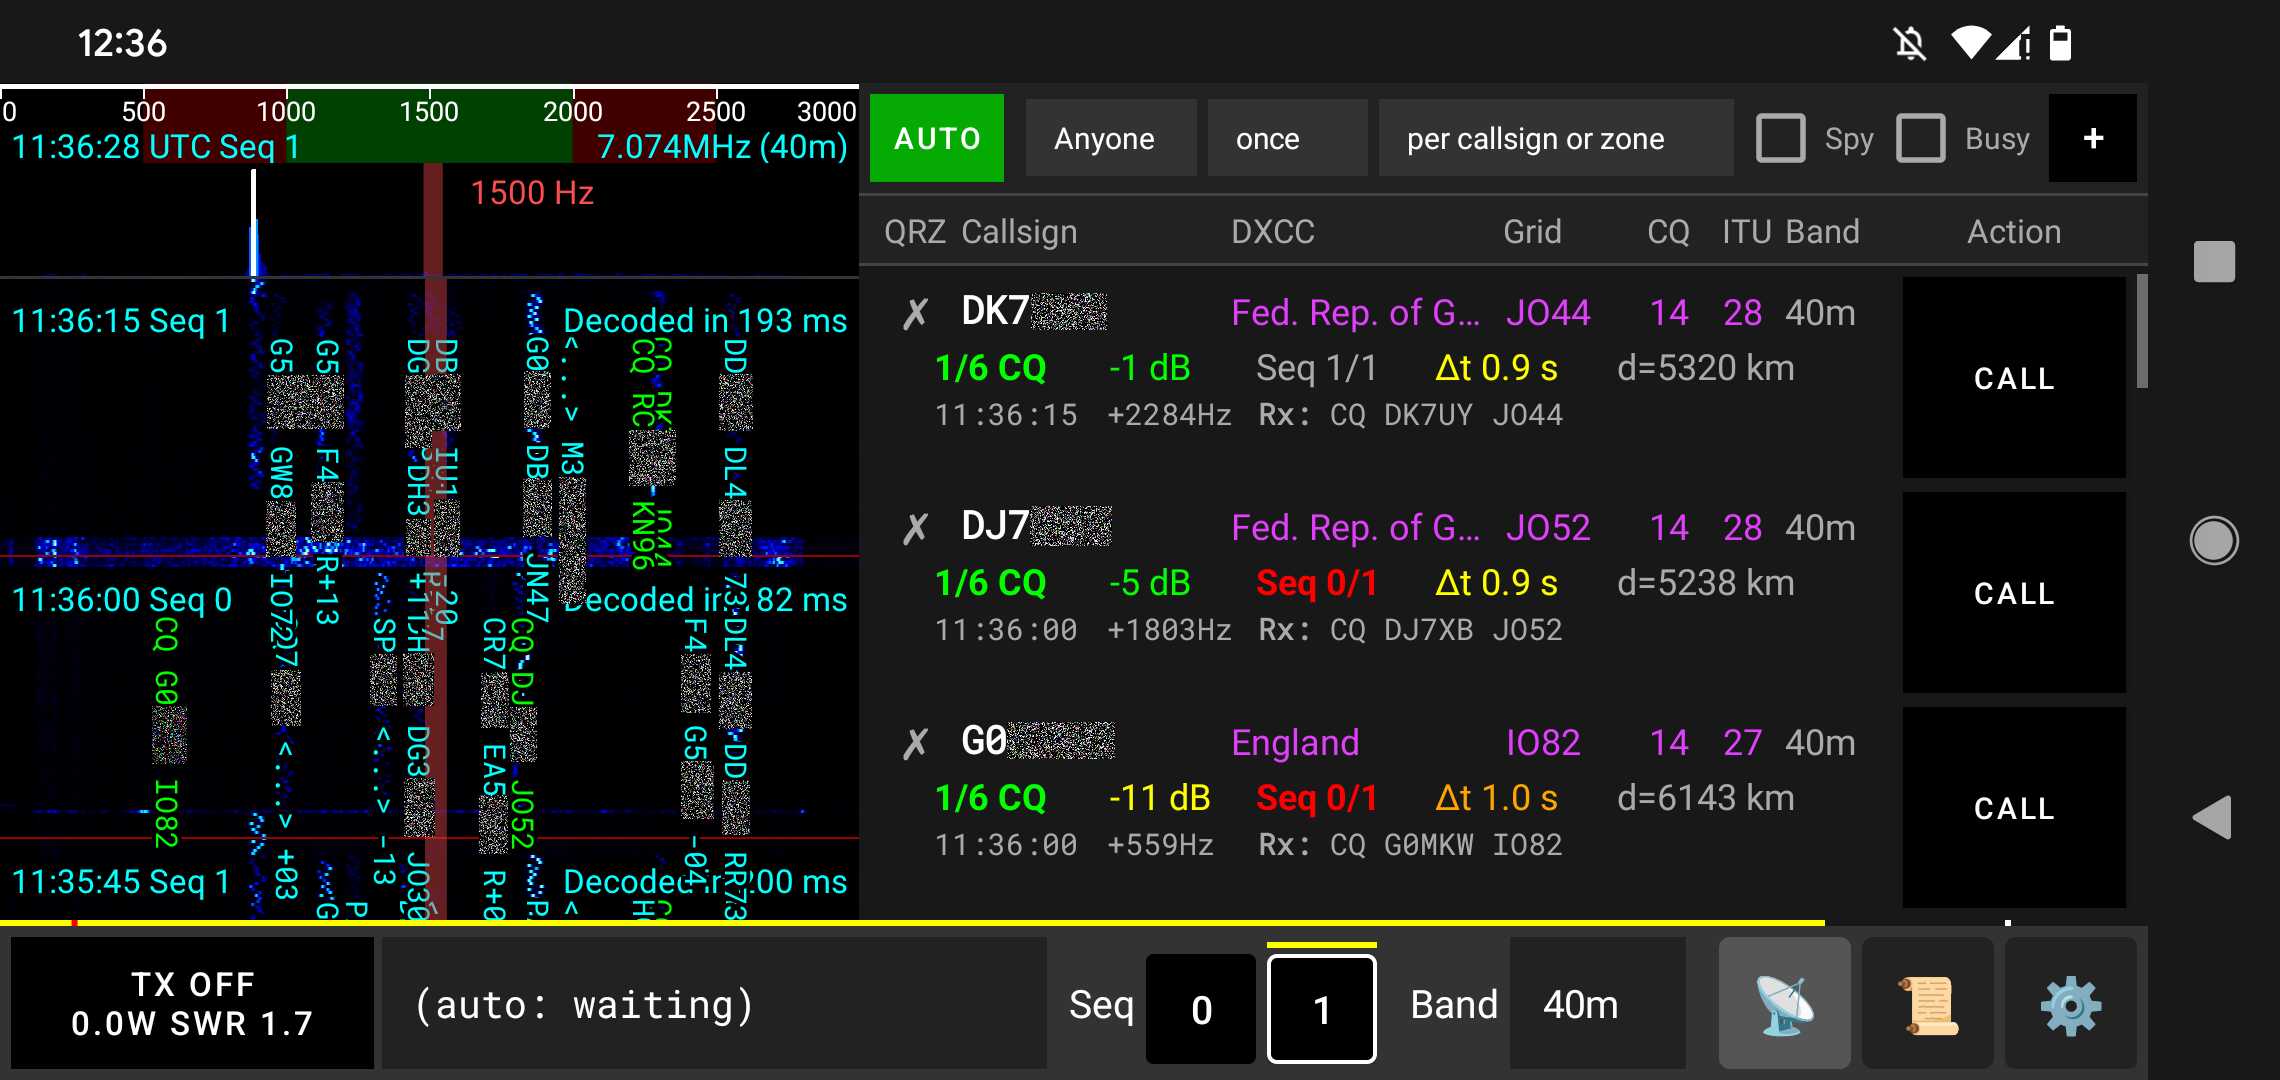Open the Anyone reply filter dropdown
The width and height of the screenshot is (2280, 1080).
1110,138
